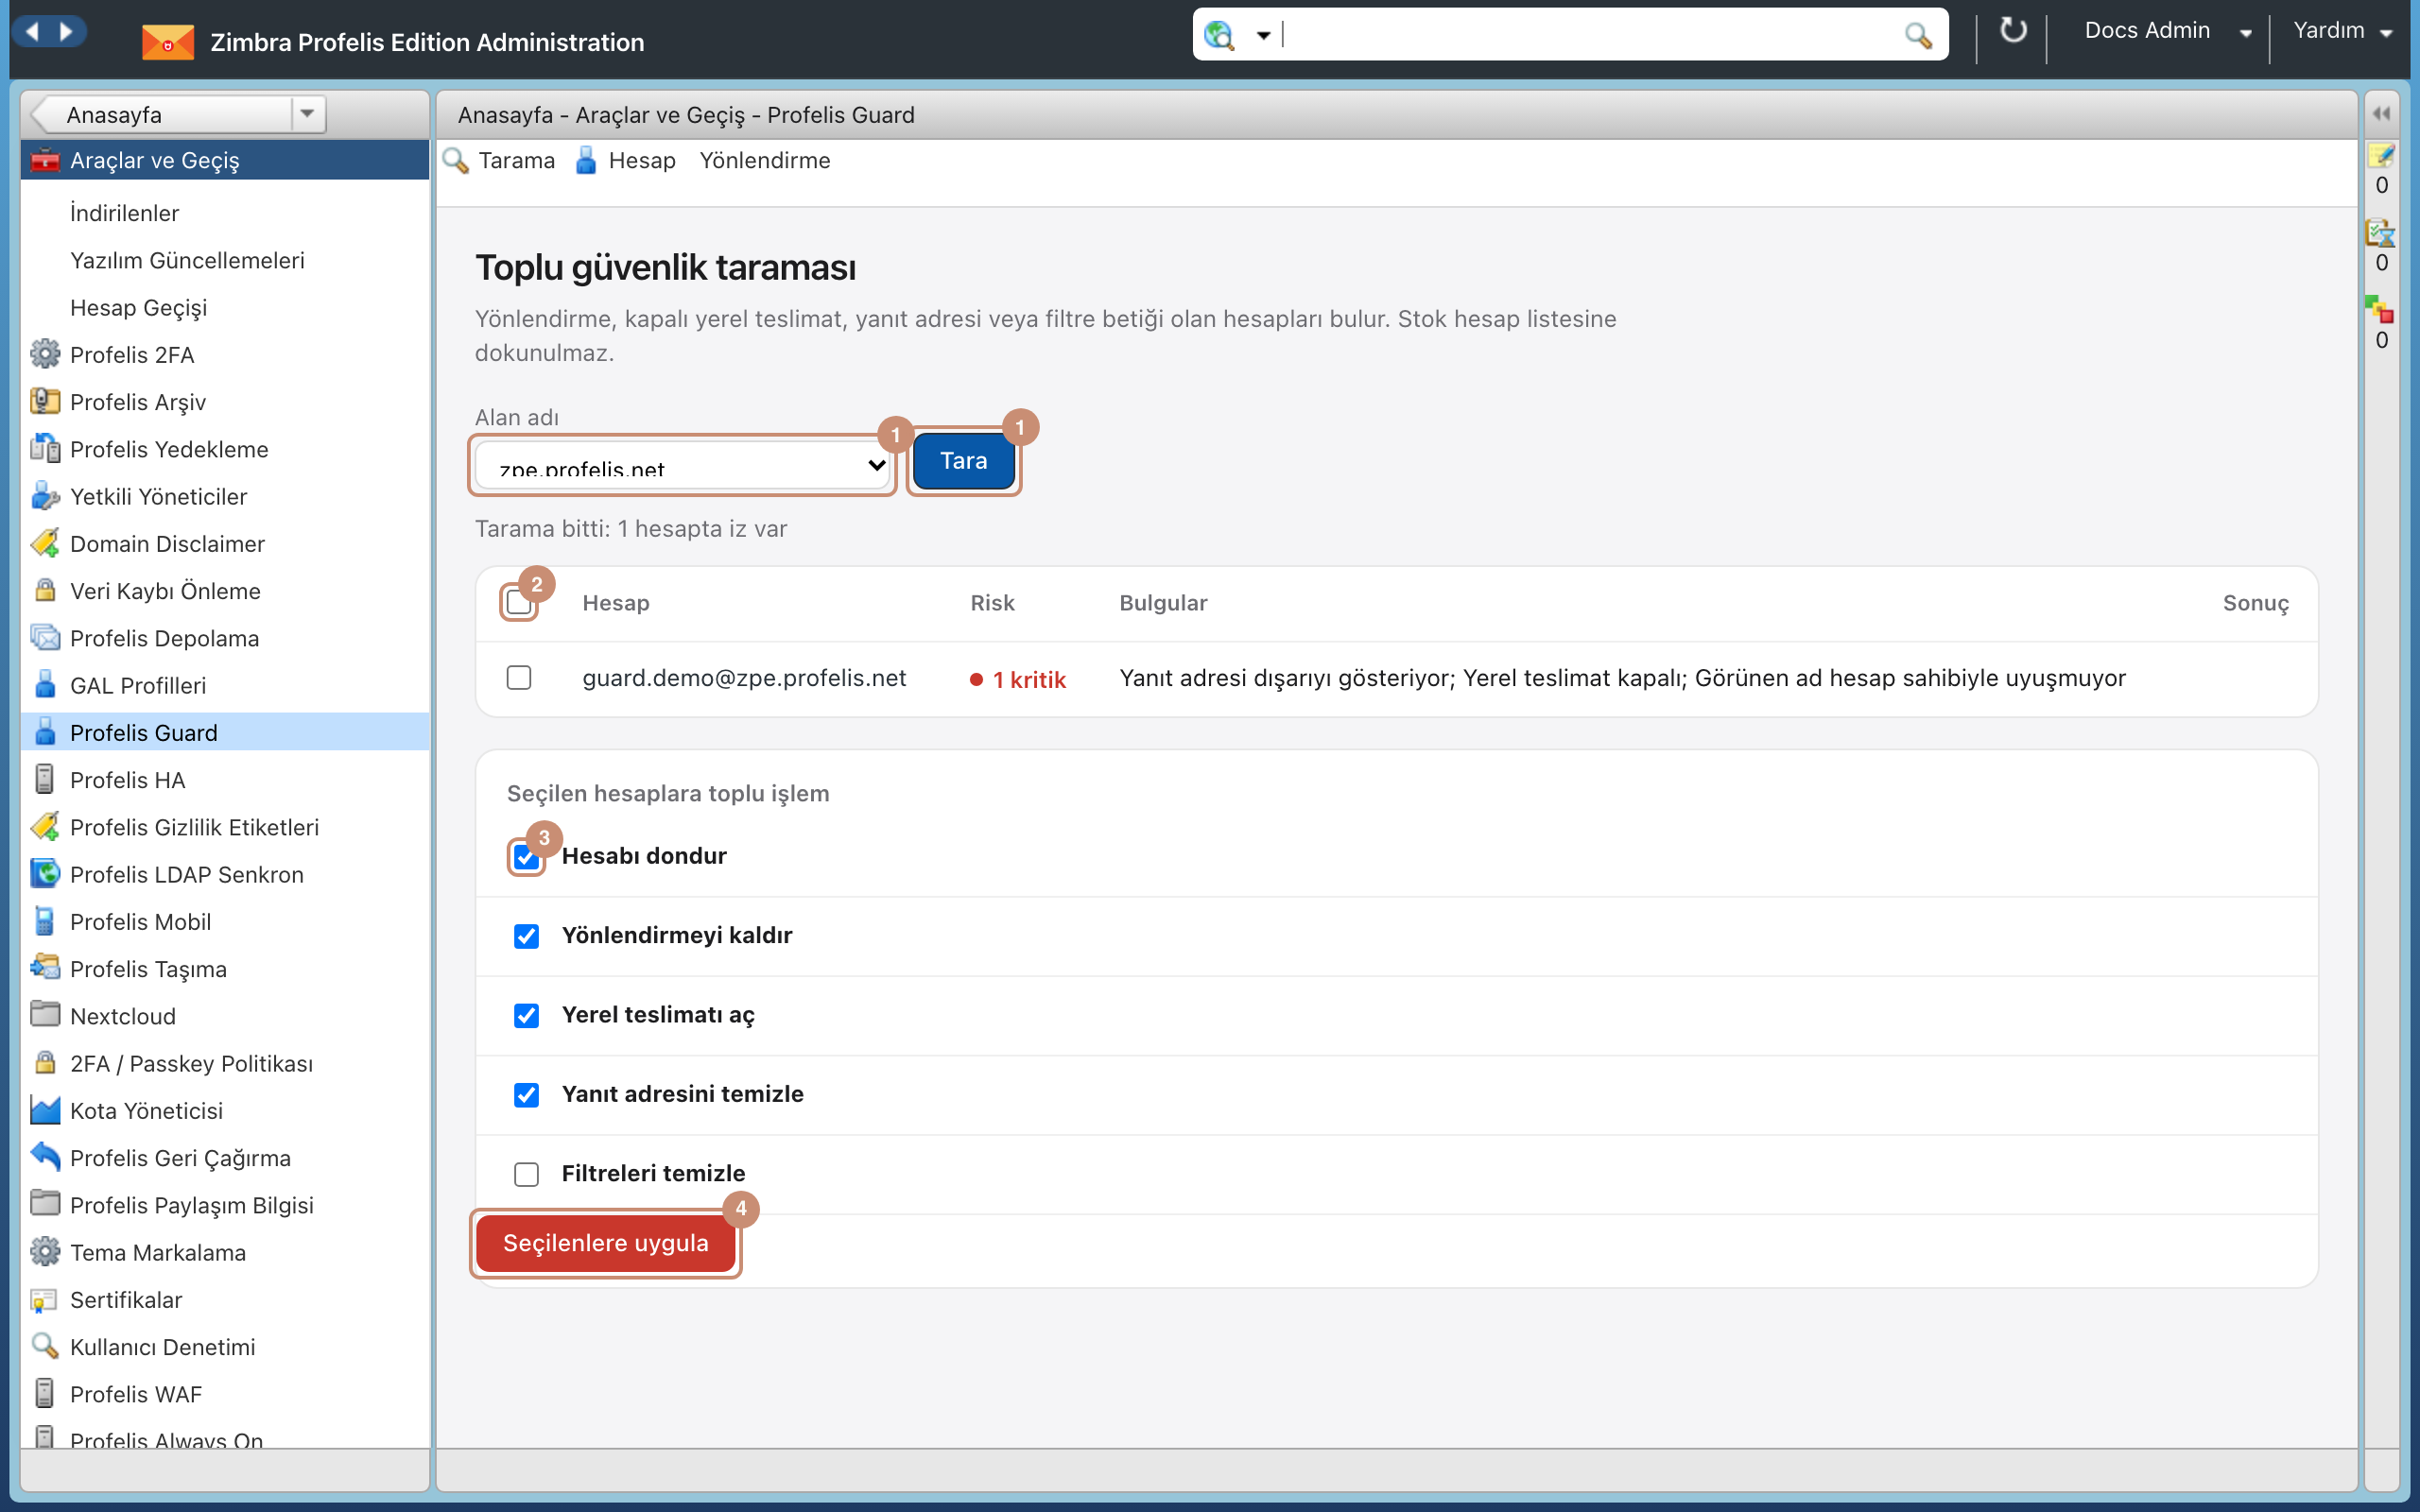Open Domain Disclaimer icon in sidebar
This screenshot has height=1512, width=2420.
pos(44,543)
